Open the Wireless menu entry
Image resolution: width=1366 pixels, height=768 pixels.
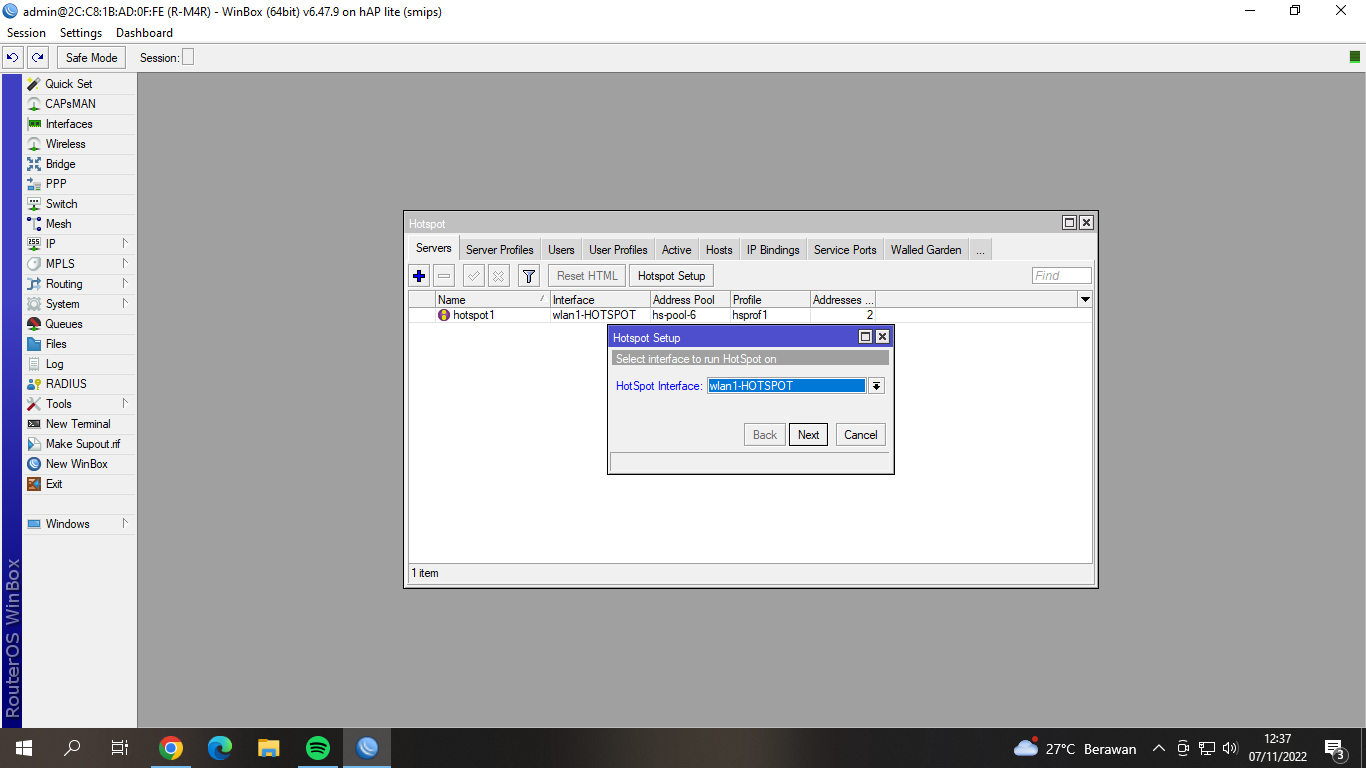(x=80, y=144)
